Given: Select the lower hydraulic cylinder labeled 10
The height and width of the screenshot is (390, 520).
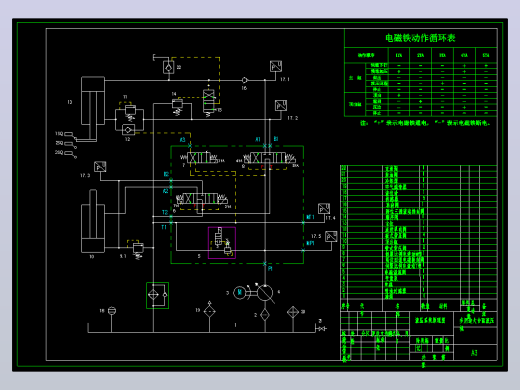Looking at the screenshot, I should click(93, 221).
